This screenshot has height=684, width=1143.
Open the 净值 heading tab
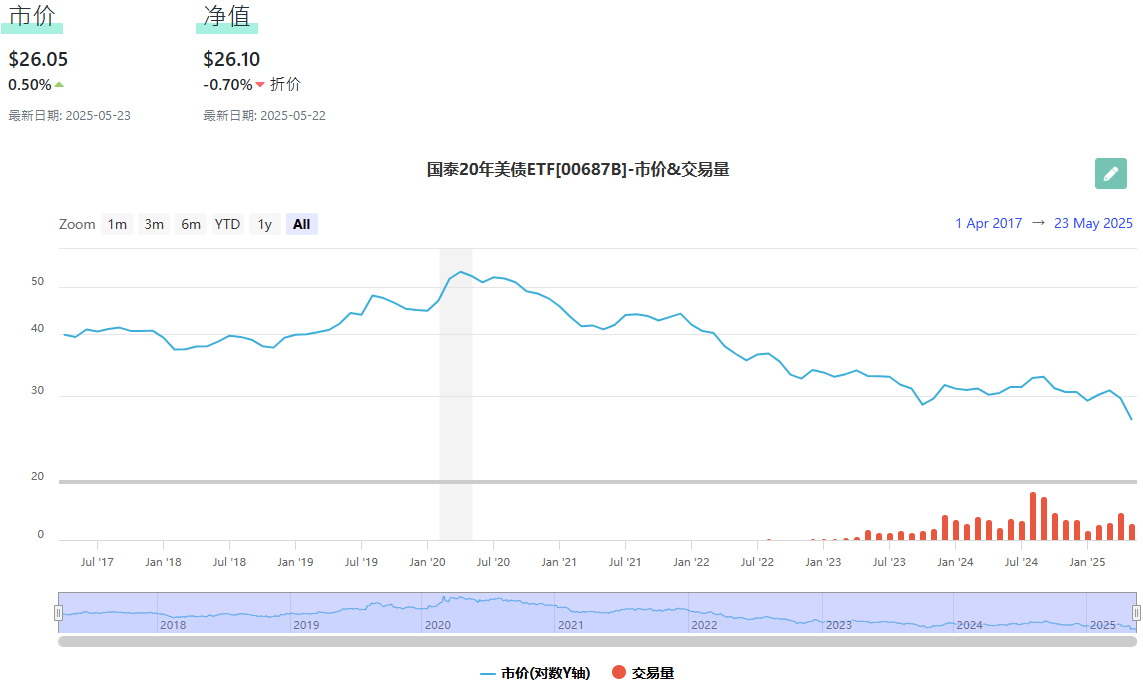tap(227, 16)
